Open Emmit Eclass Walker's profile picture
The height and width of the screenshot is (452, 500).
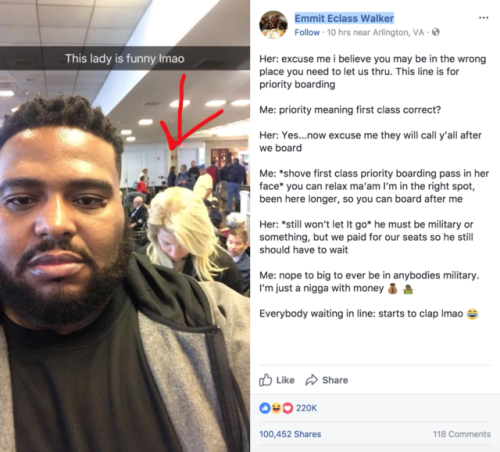pyautogui.click(x=273, y=25)
